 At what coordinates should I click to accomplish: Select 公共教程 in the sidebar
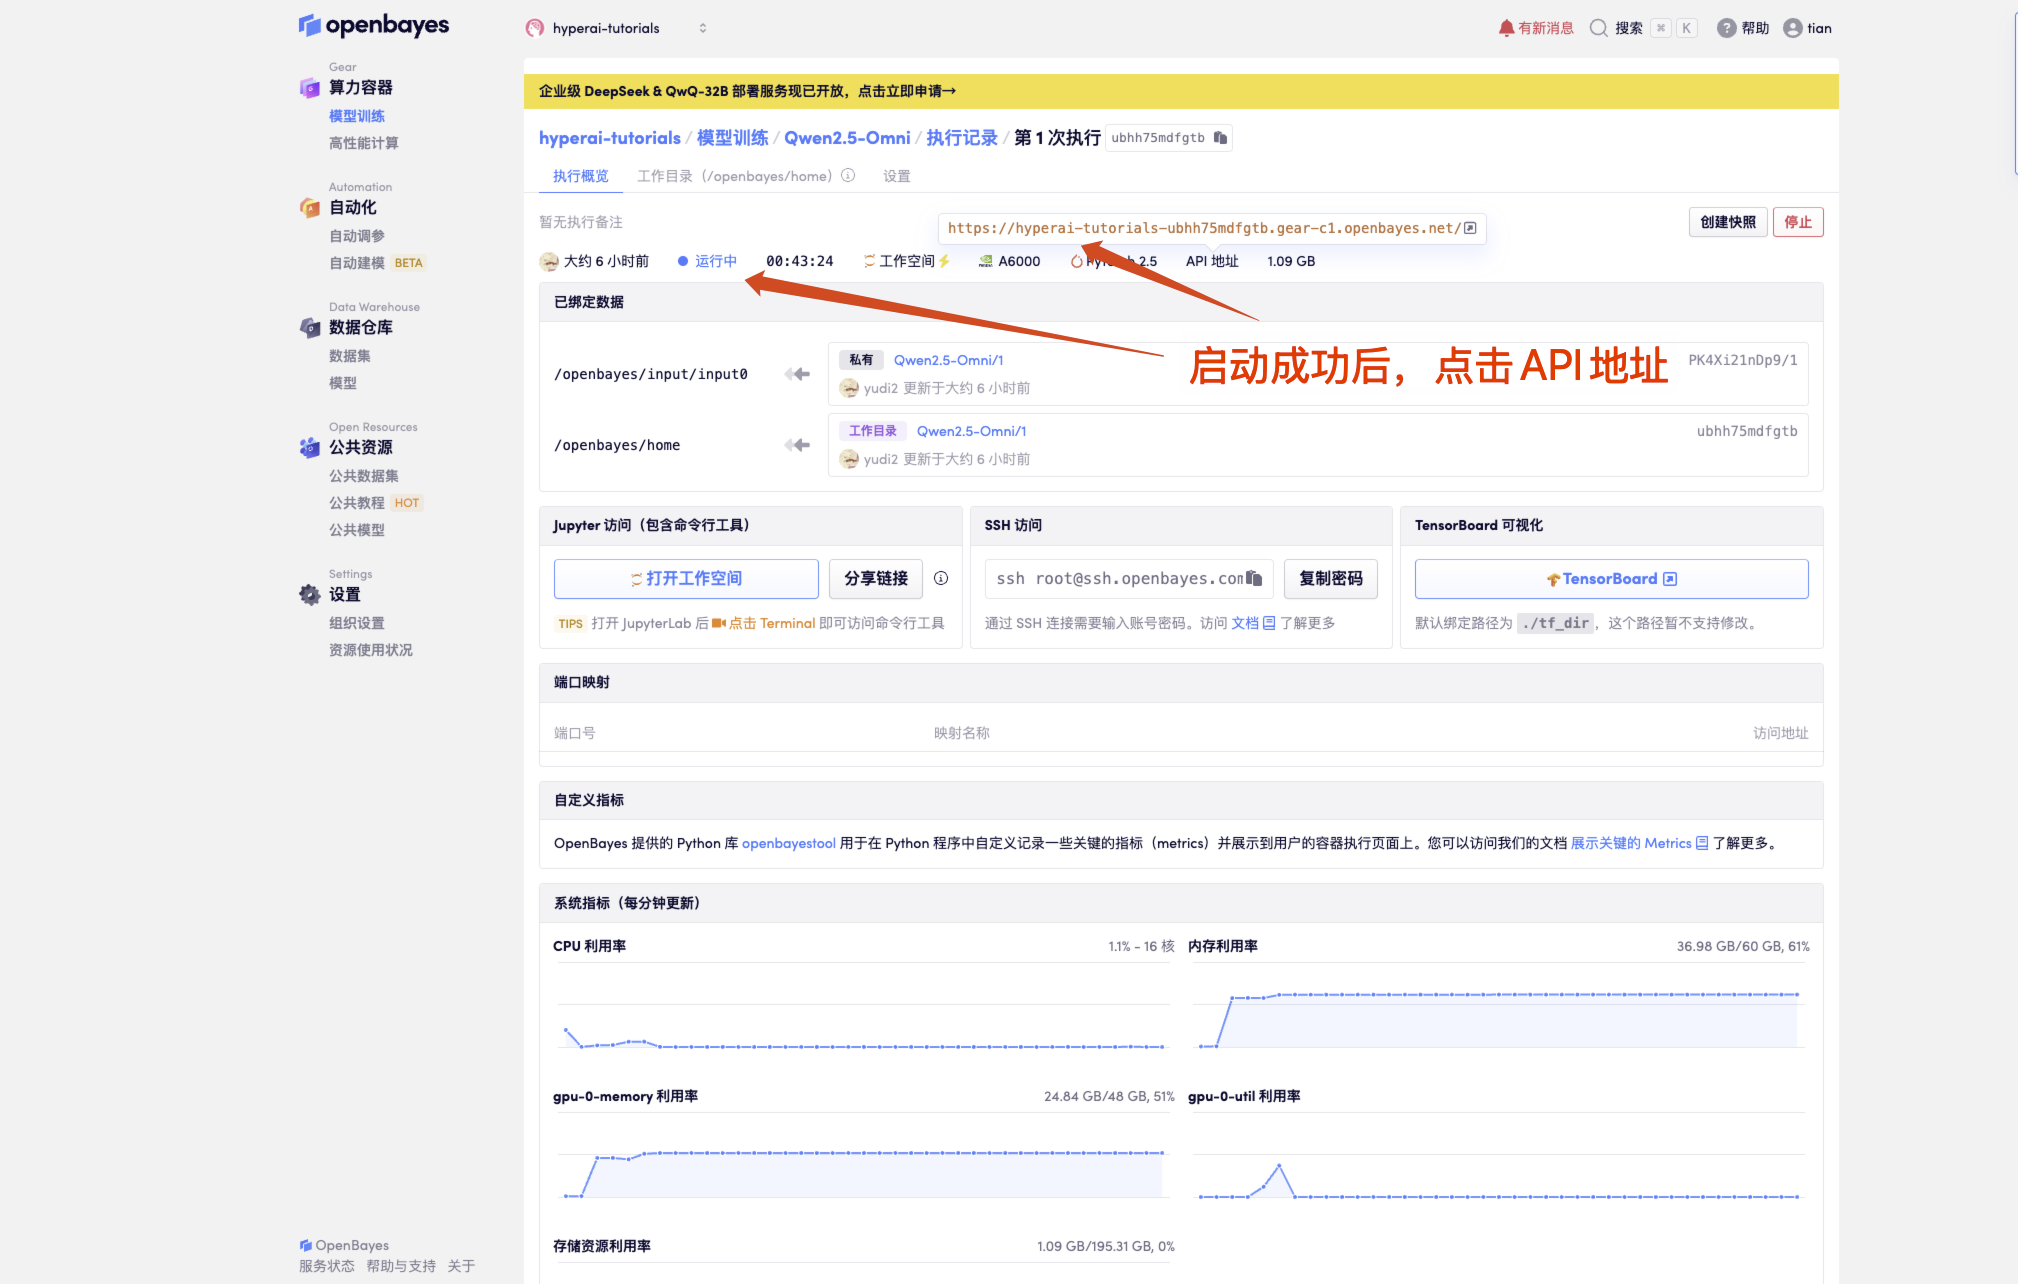357,503
